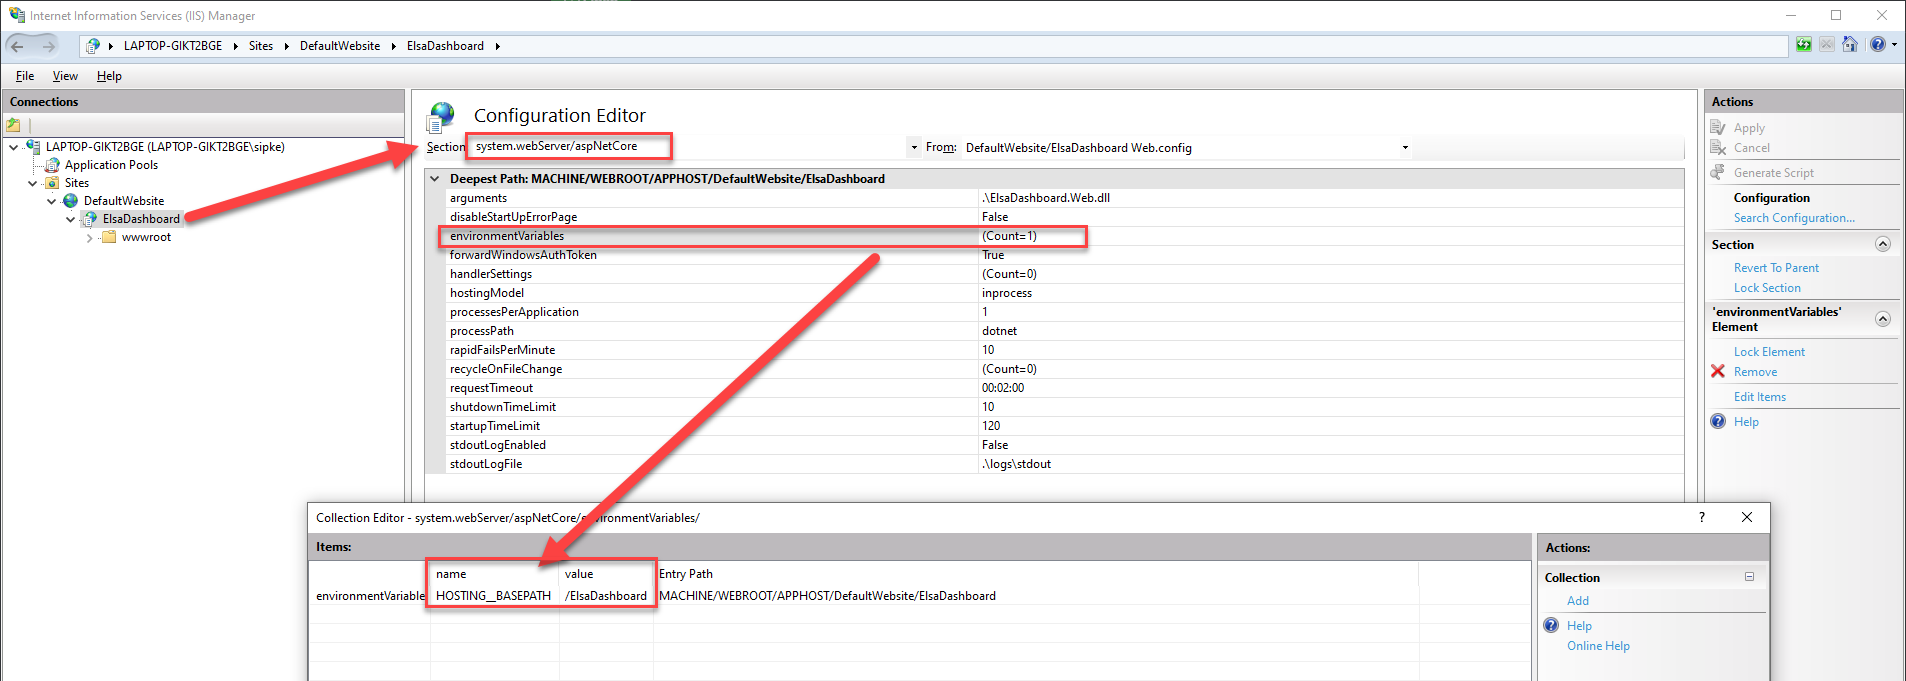Click the Entry Path column header
The image size is (1906, 681).
(686, 574)
